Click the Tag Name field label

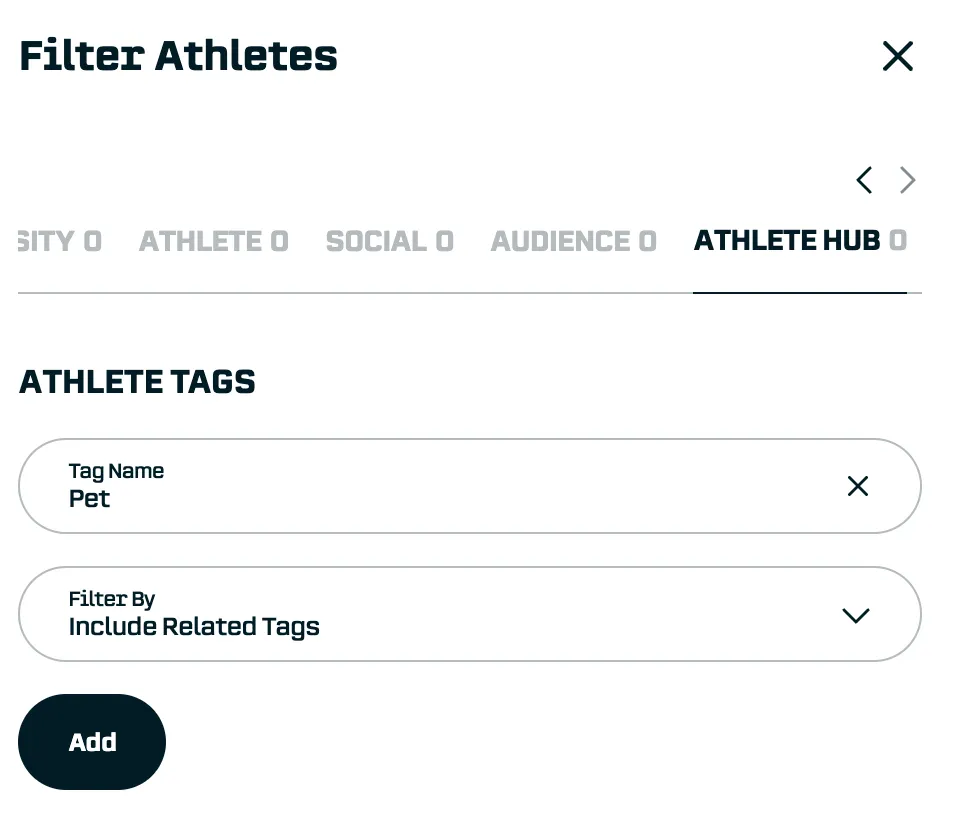[x=116, y=471]
